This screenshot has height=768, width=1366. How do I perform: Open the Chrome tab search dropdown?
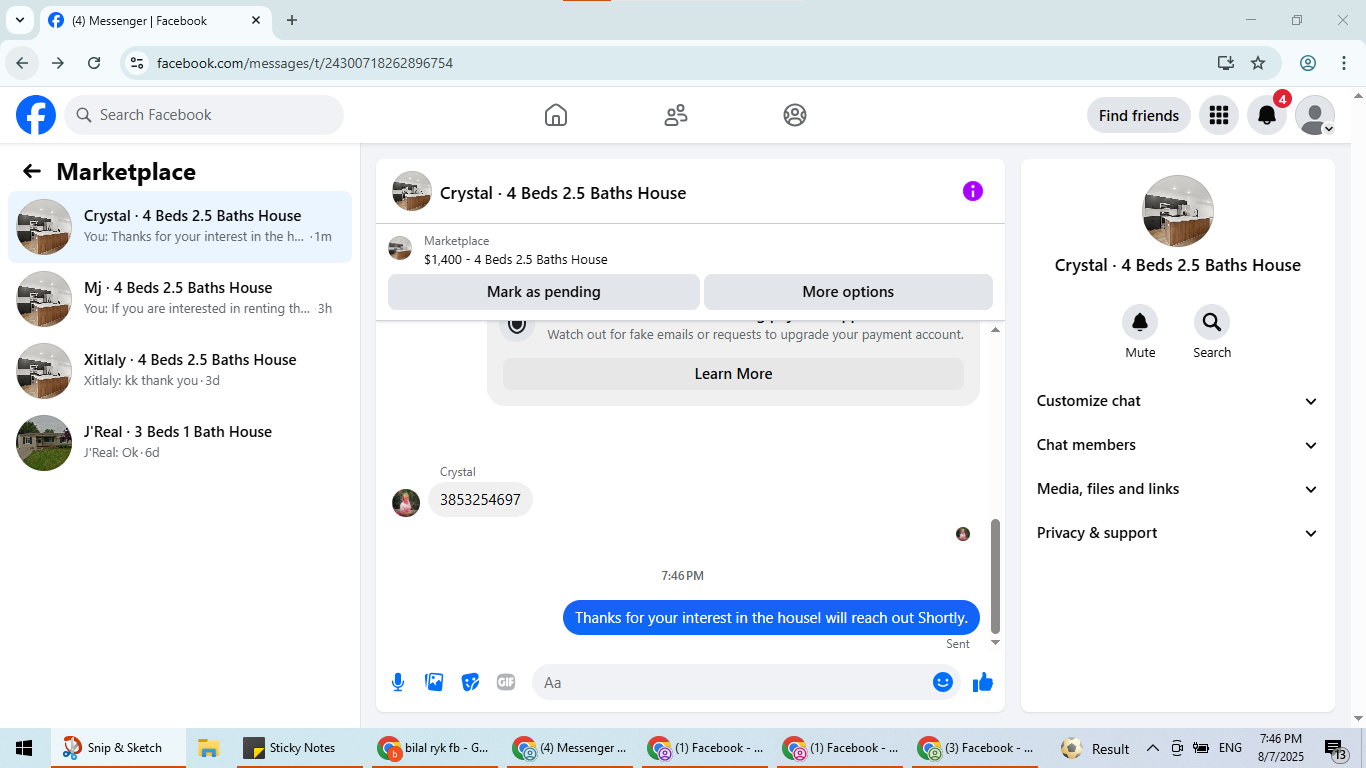click(x=19, y=20)
